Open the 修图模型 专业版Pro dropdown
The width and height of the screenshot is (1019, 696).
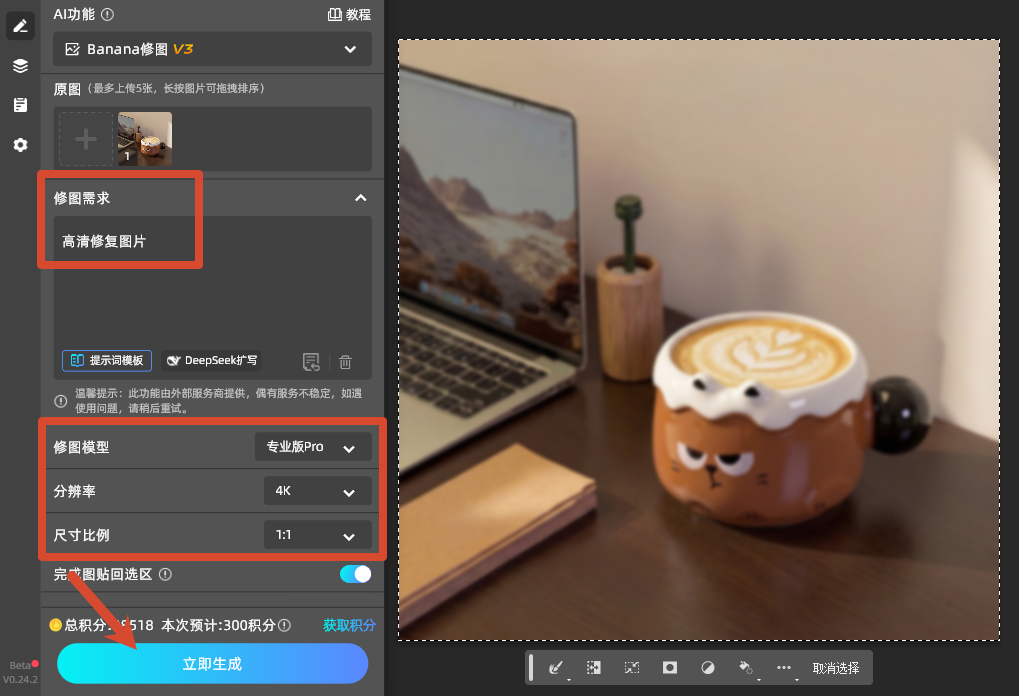tap(313, 447)
